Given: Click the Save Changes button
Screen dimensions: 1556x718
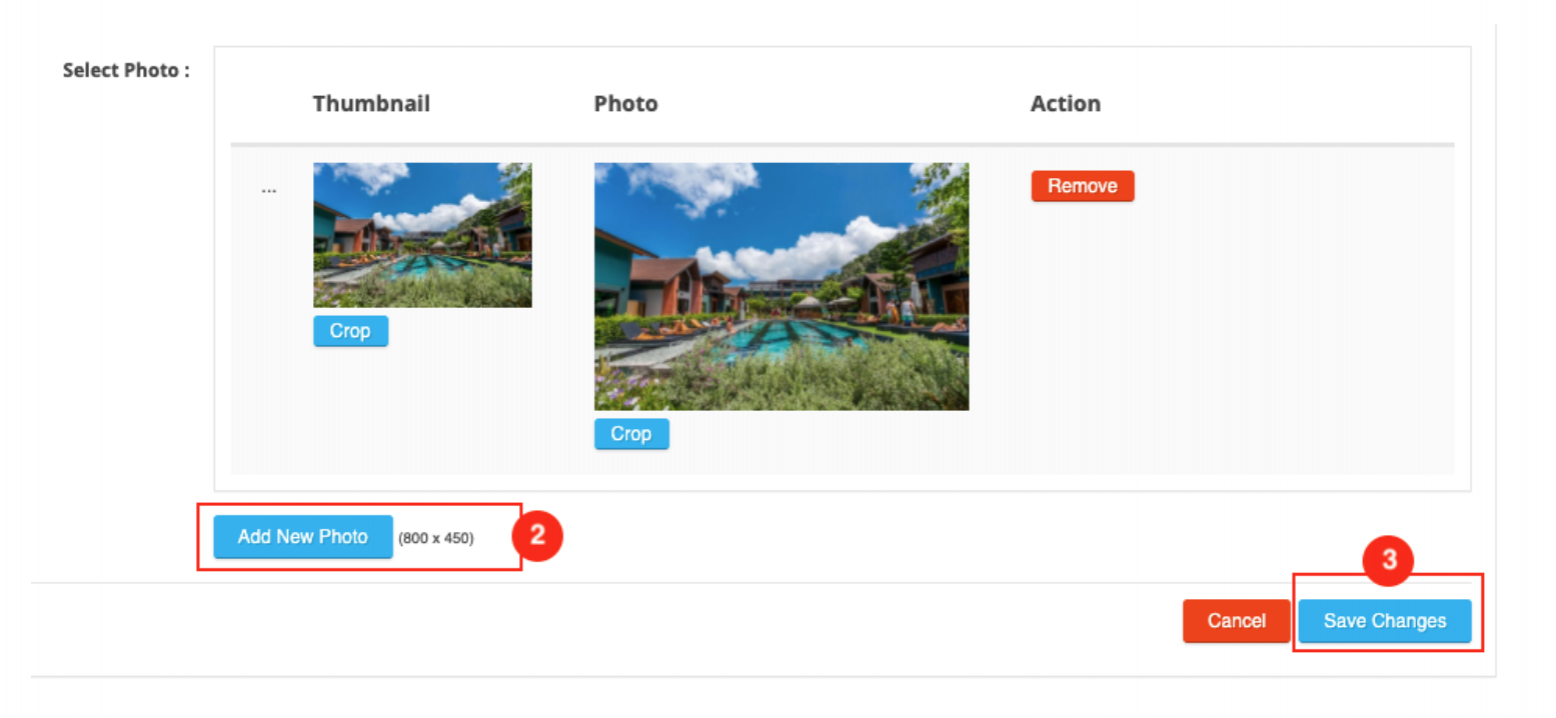Looking at the screenshot, I should tap(1384, 621).
